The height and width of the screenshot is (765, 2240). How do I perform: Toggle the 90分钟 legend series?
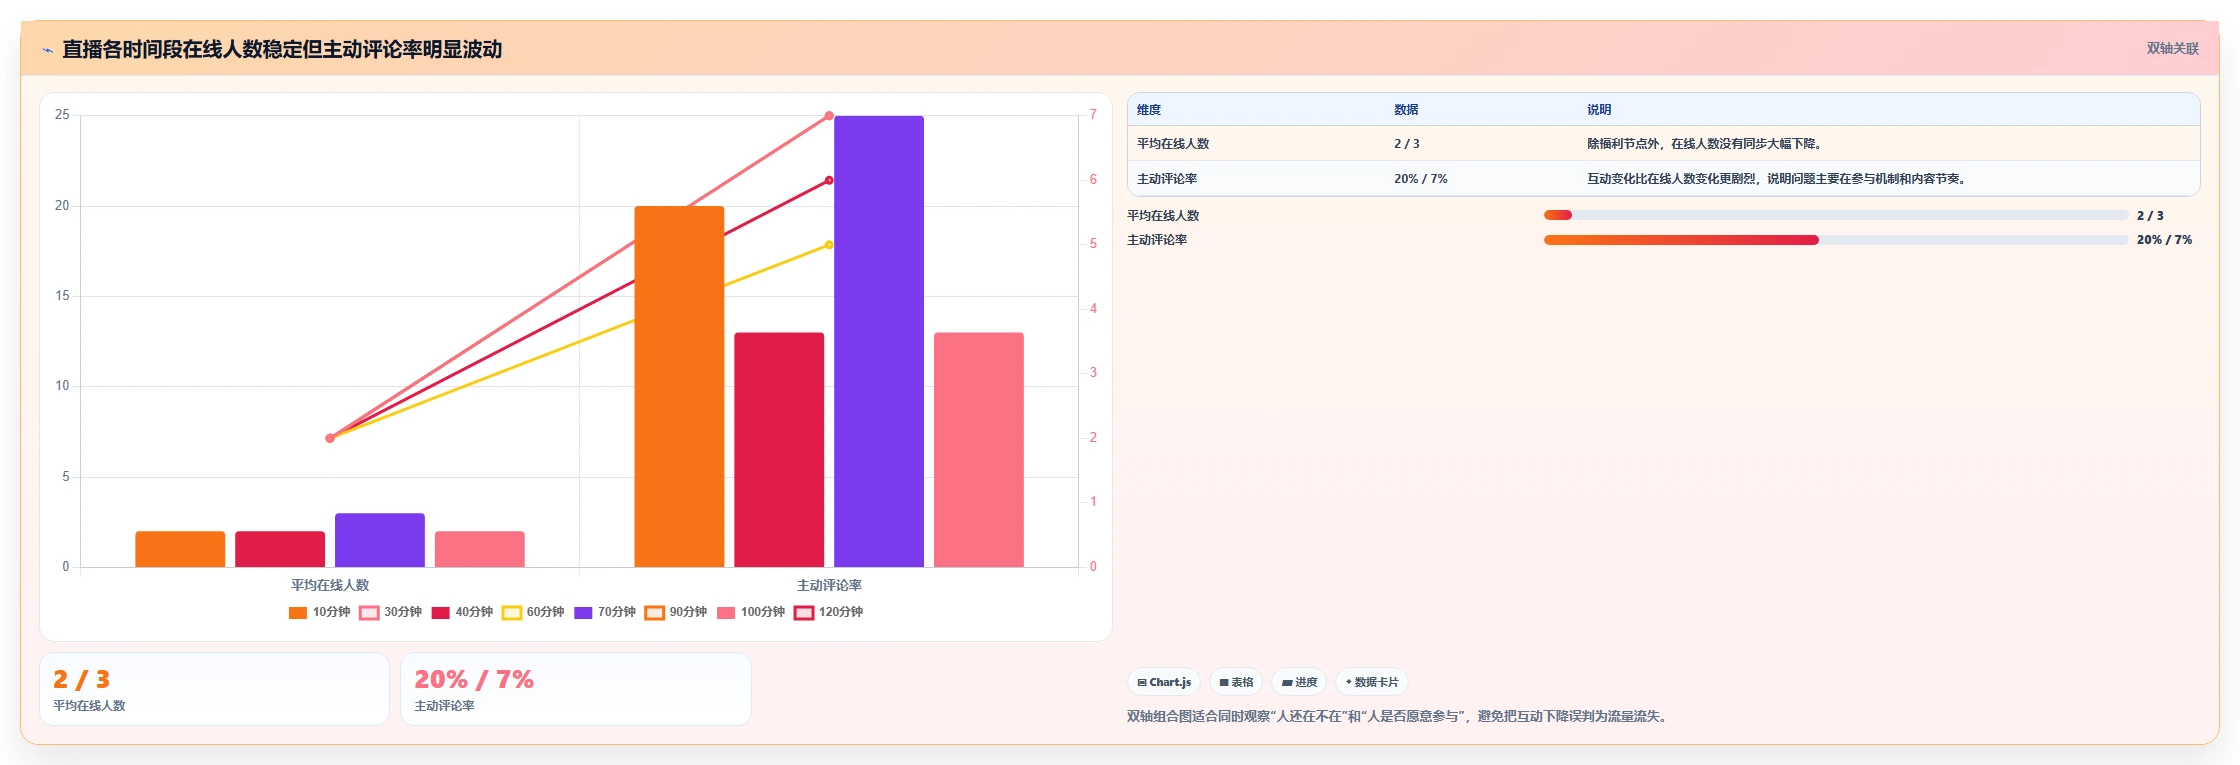pyautogui.click(x=676, y=612)
